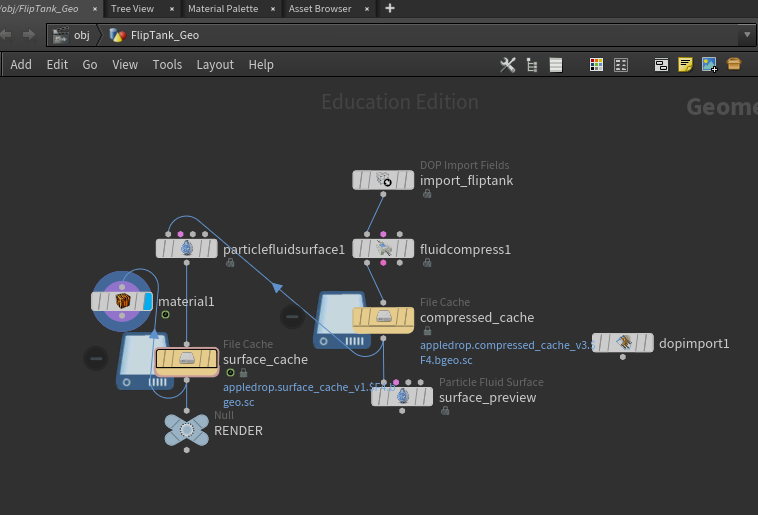Add a new pane tab

390,8
